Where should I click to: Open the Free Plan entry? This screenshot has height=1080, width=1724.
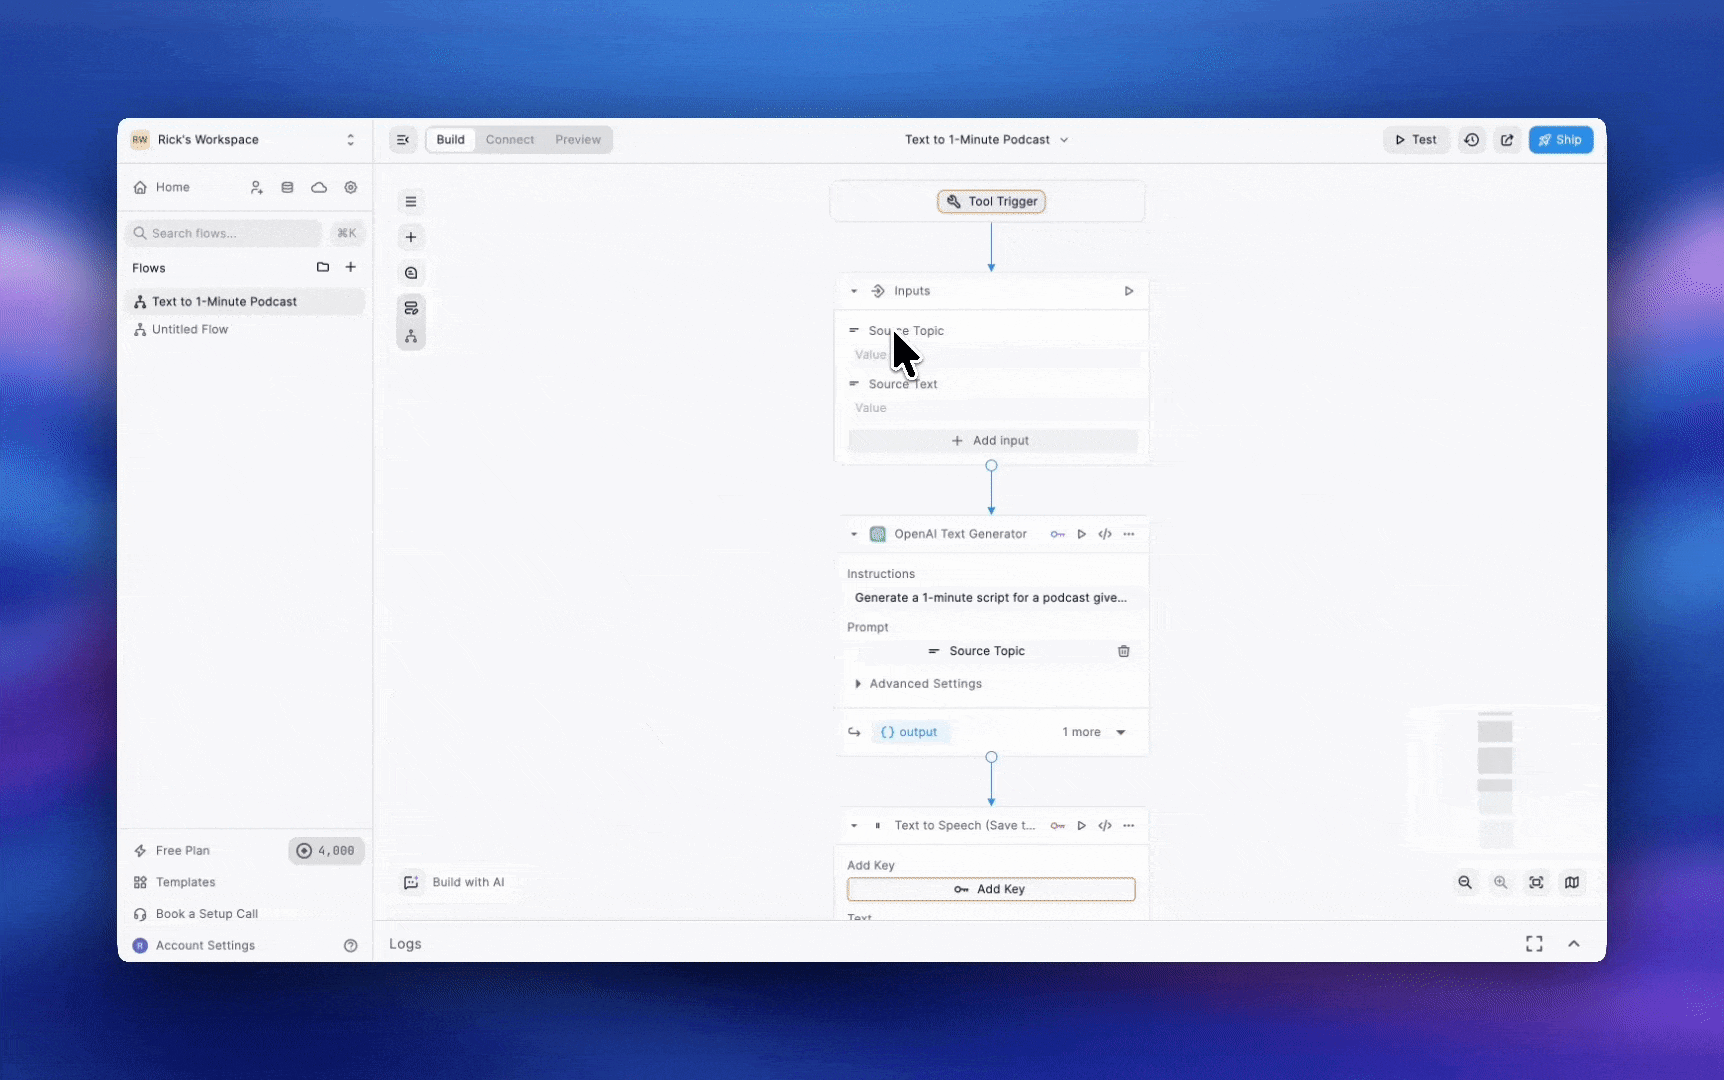tap(172, 851)
